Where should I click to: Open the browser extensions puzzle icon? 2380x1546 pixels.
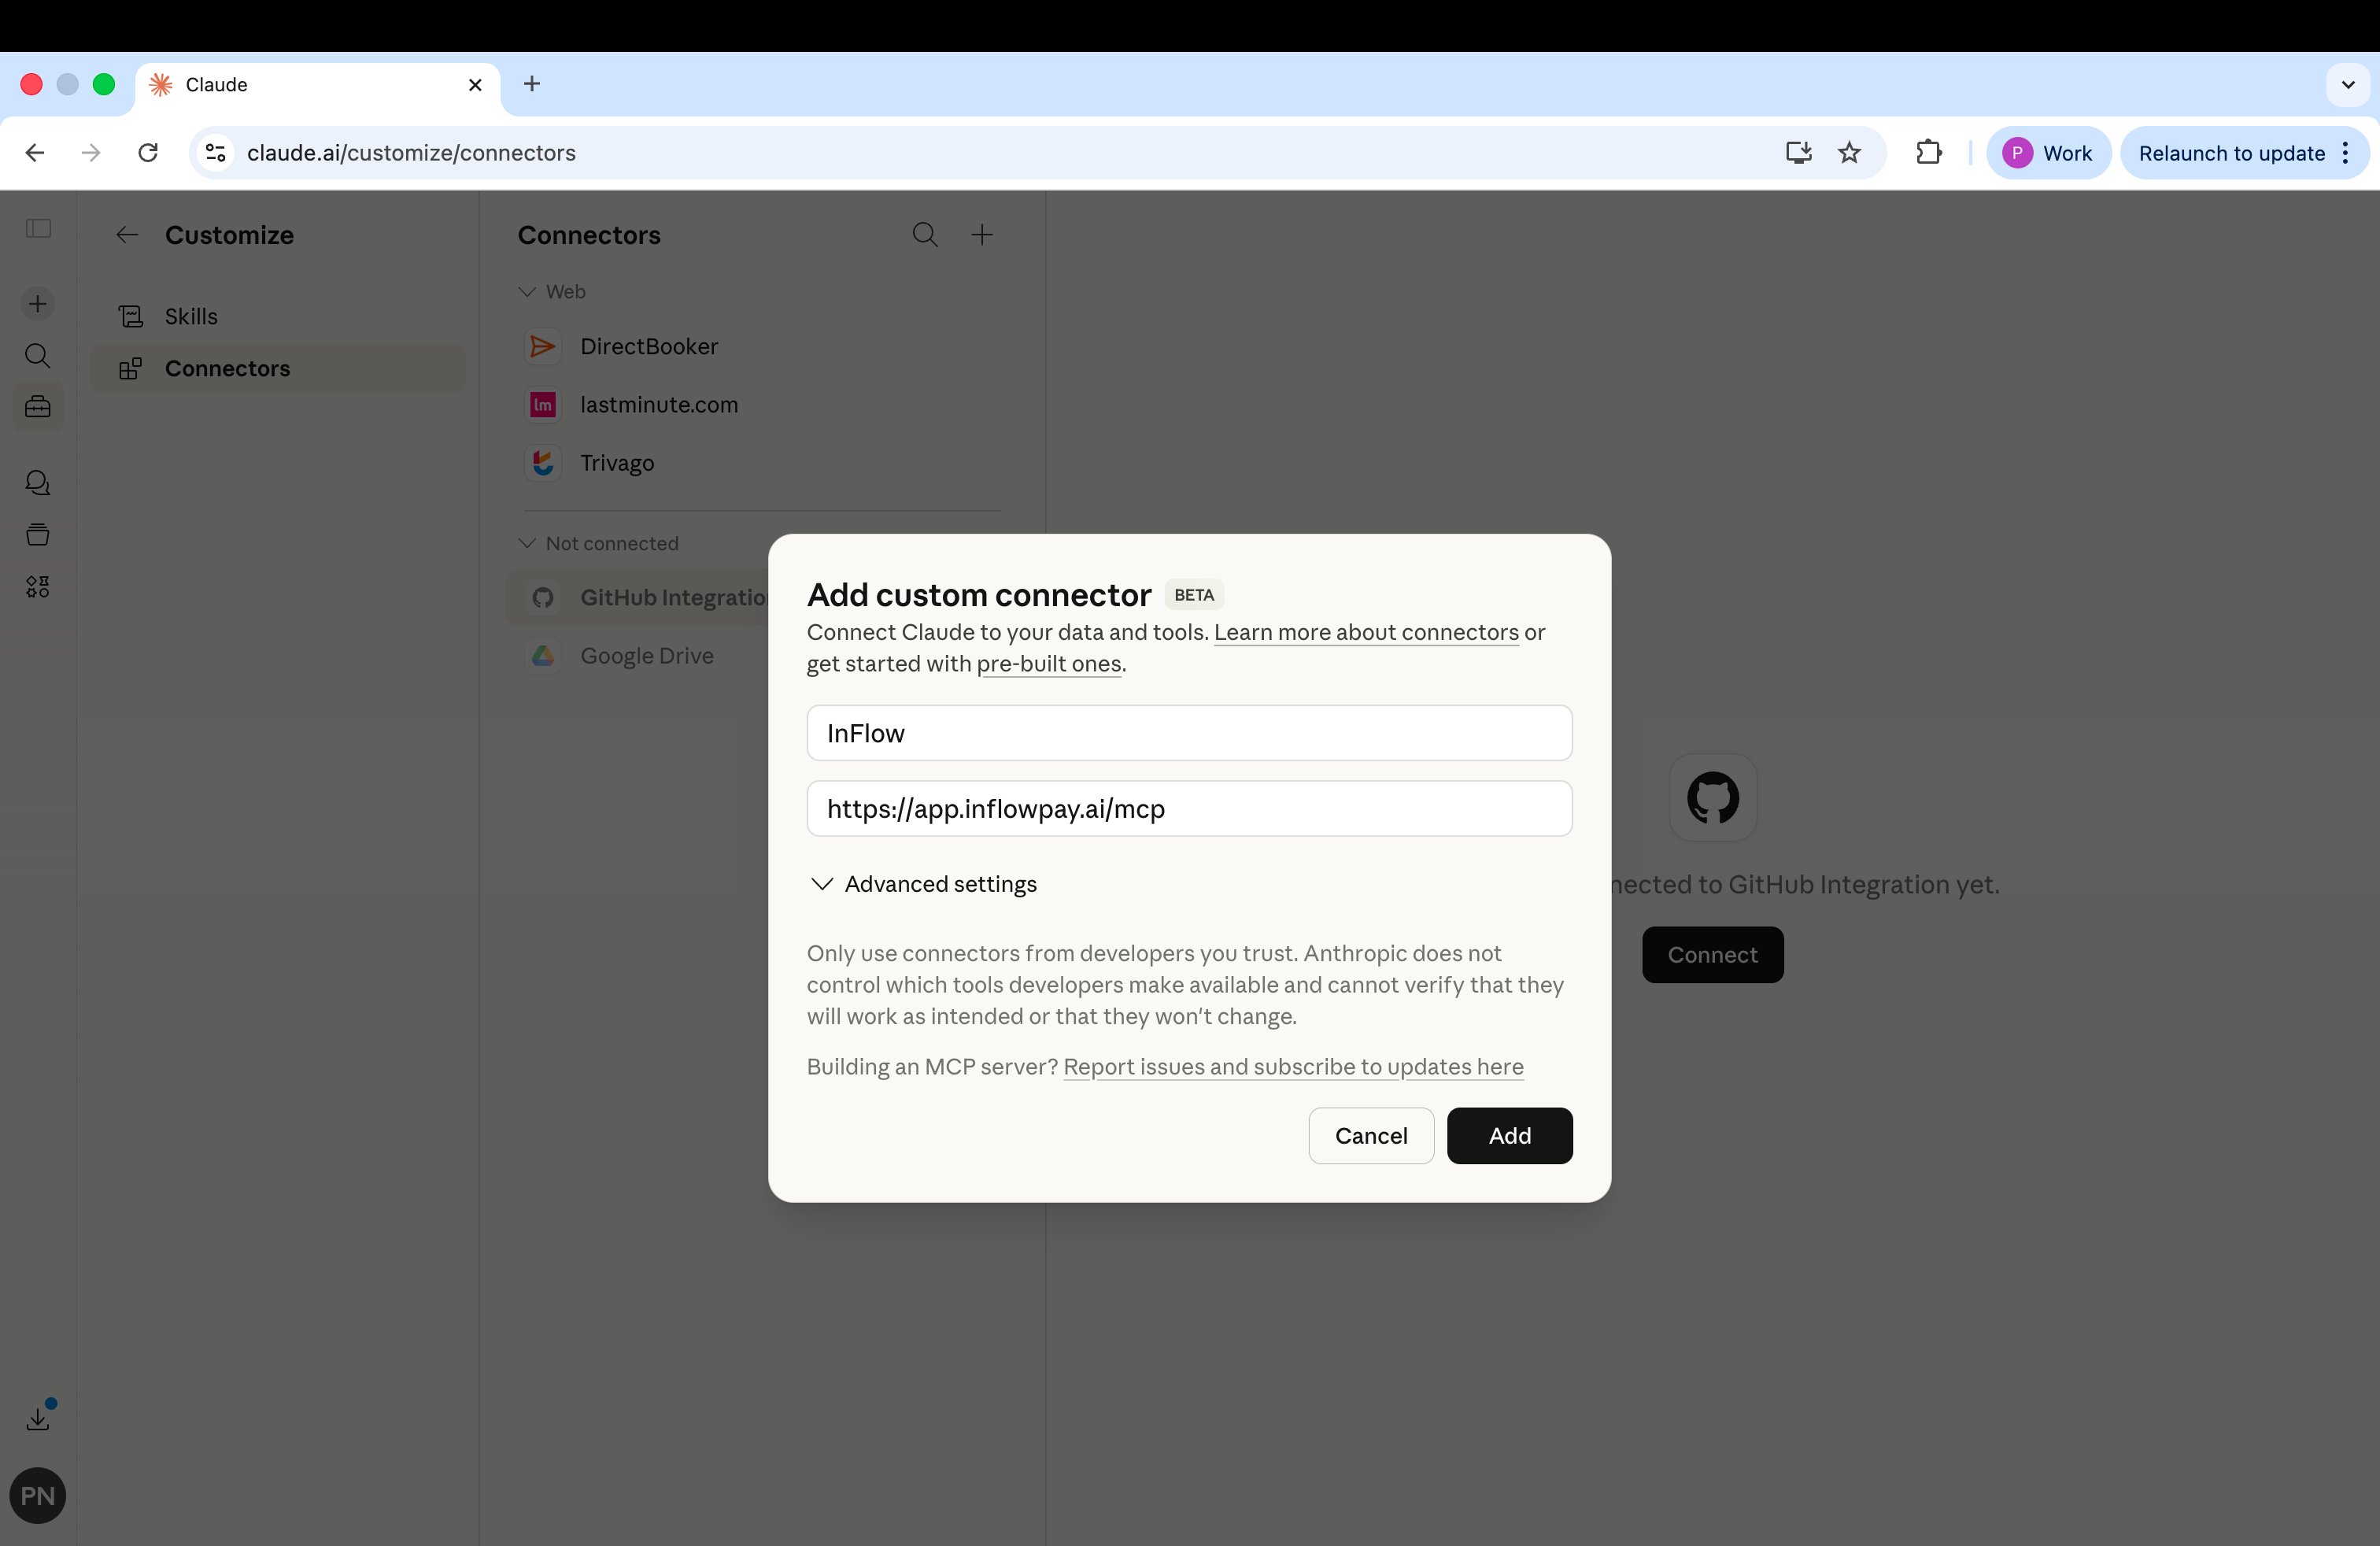coord(1928,153)
